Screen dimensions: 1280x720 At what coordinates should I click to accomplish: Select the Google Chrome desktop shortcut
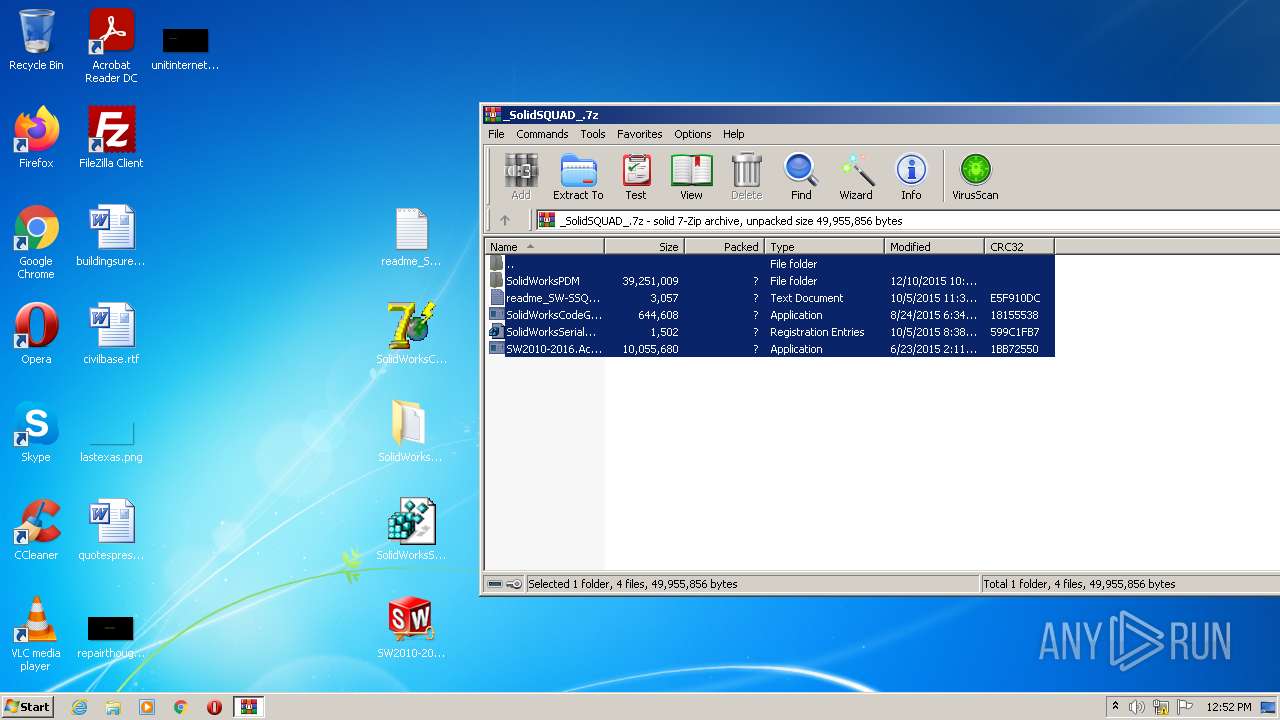tap(36, 242)
